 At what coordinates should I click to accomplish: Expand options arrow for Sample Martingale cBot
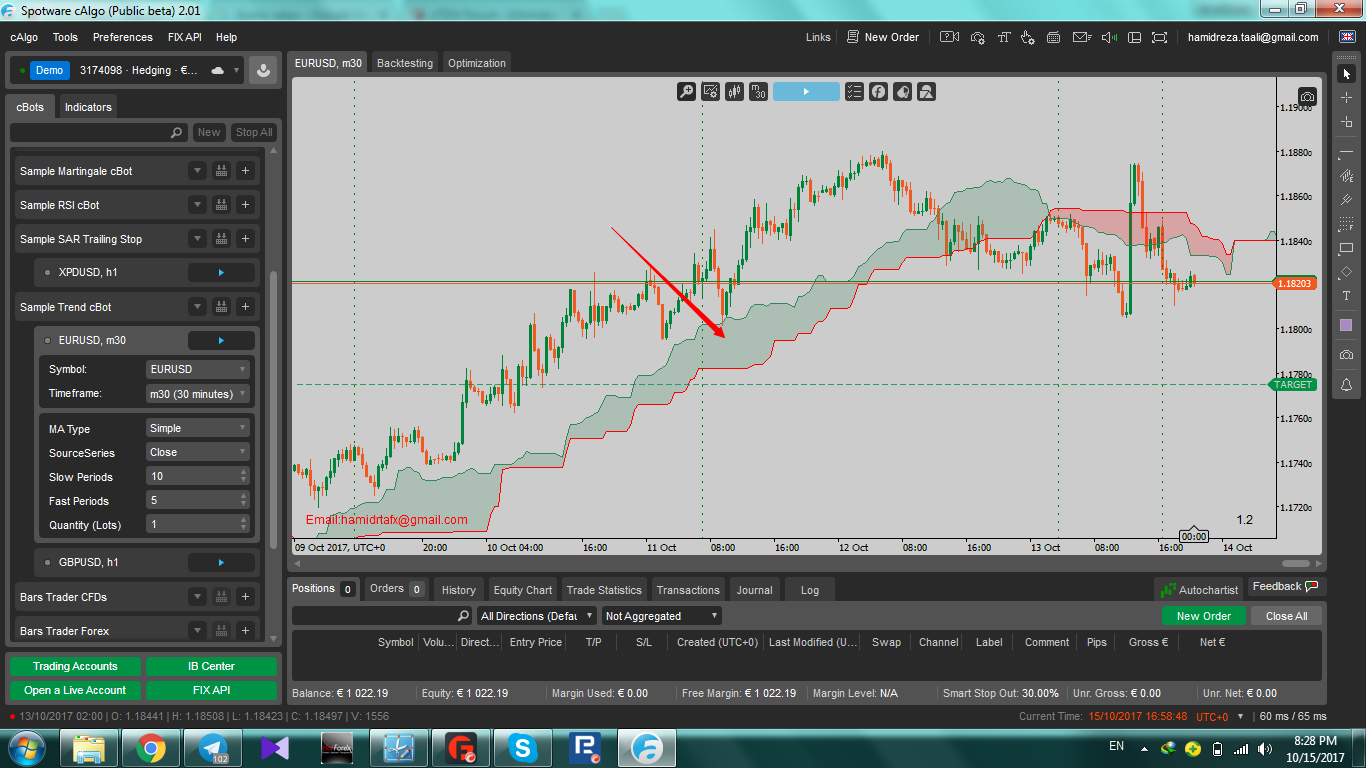(x=197, y=171)
